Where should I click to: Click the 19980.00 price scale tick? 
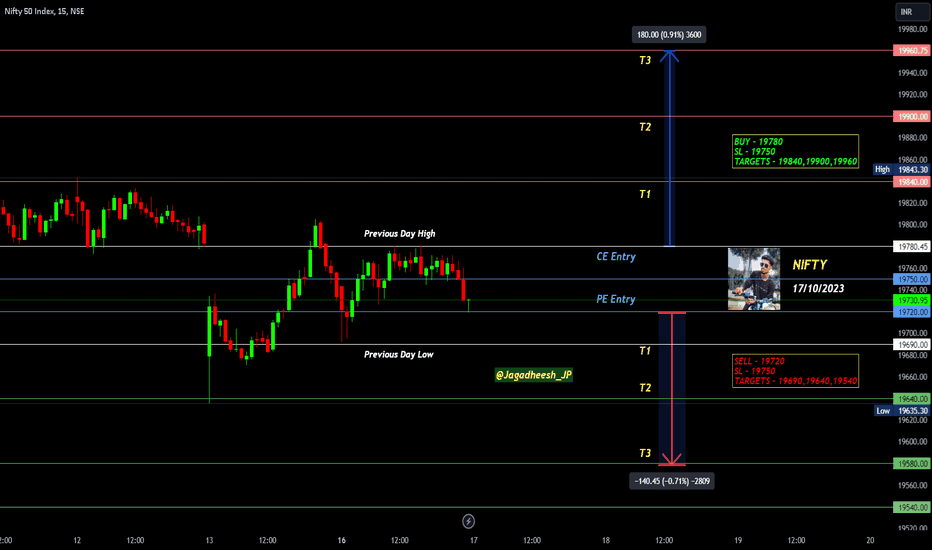tap(912, 29)
